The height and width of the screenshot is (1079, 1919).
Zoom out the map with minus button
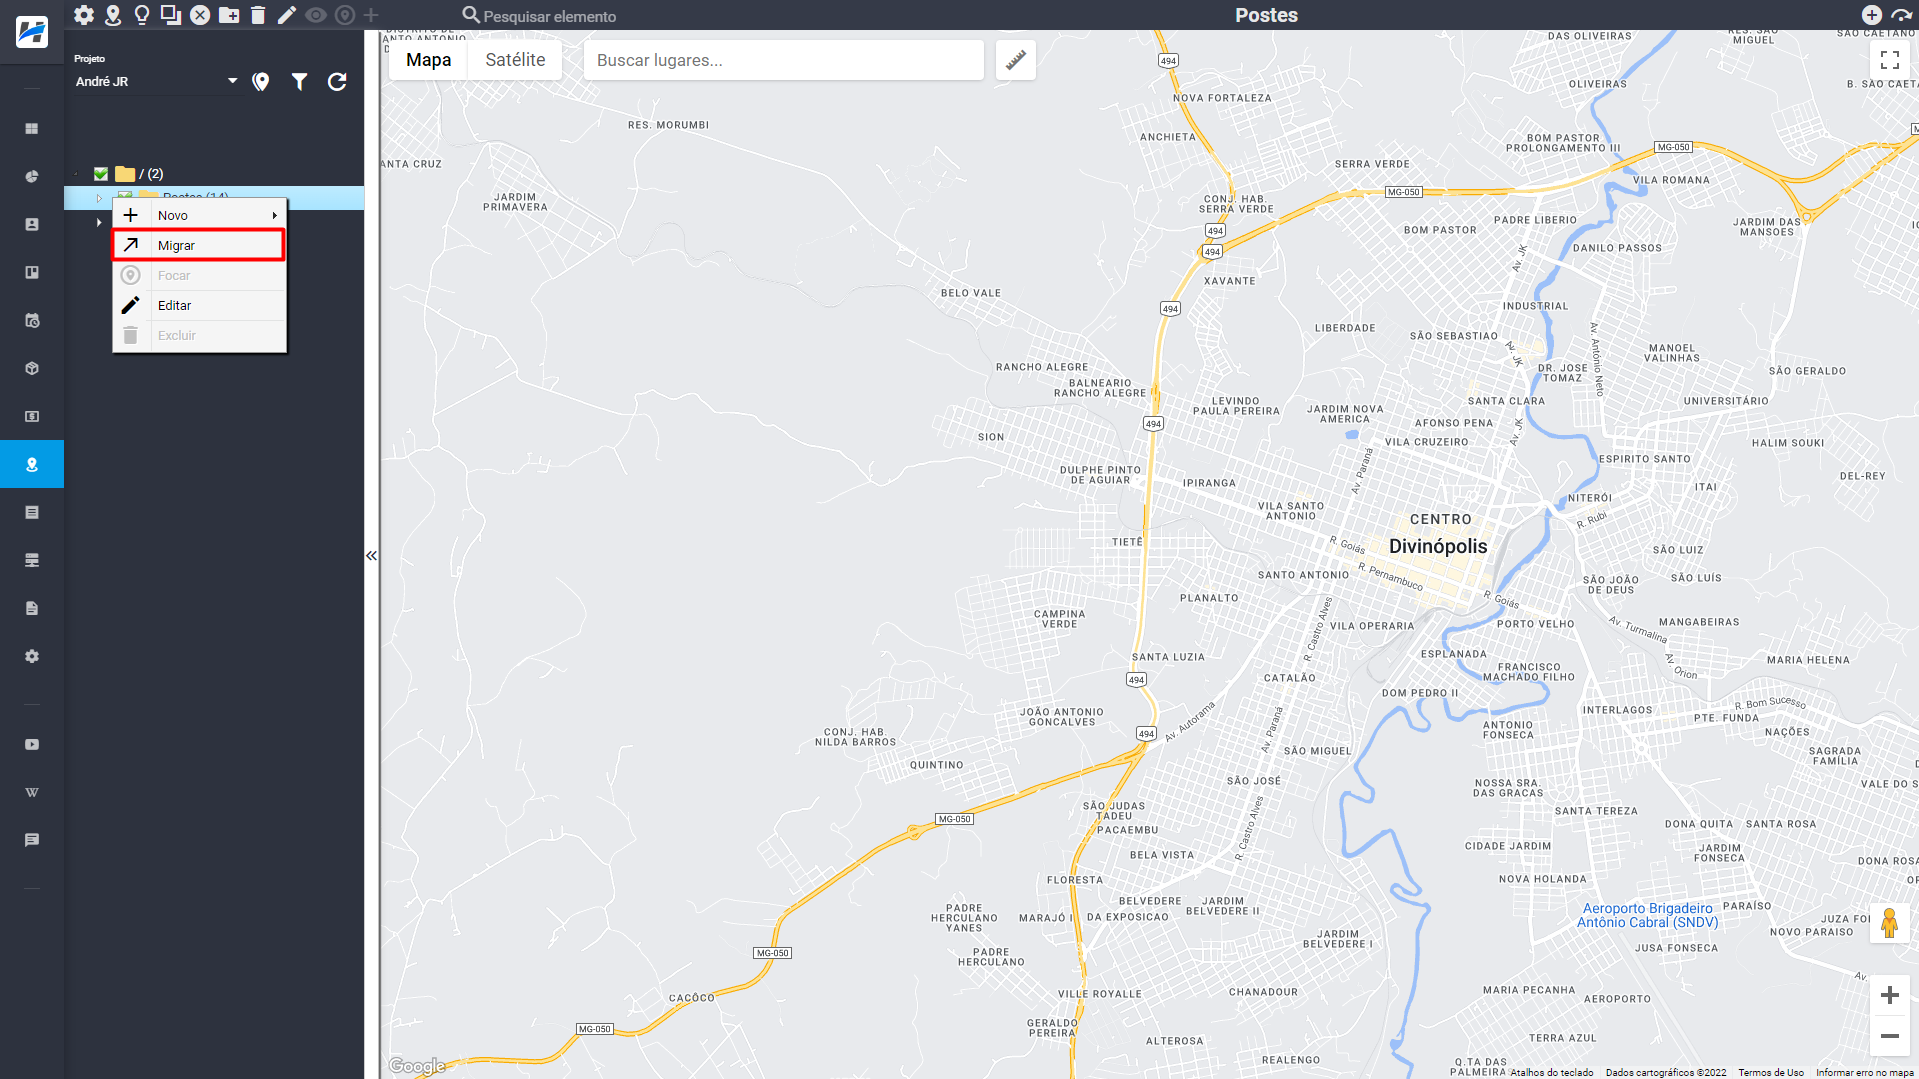1890,1036
